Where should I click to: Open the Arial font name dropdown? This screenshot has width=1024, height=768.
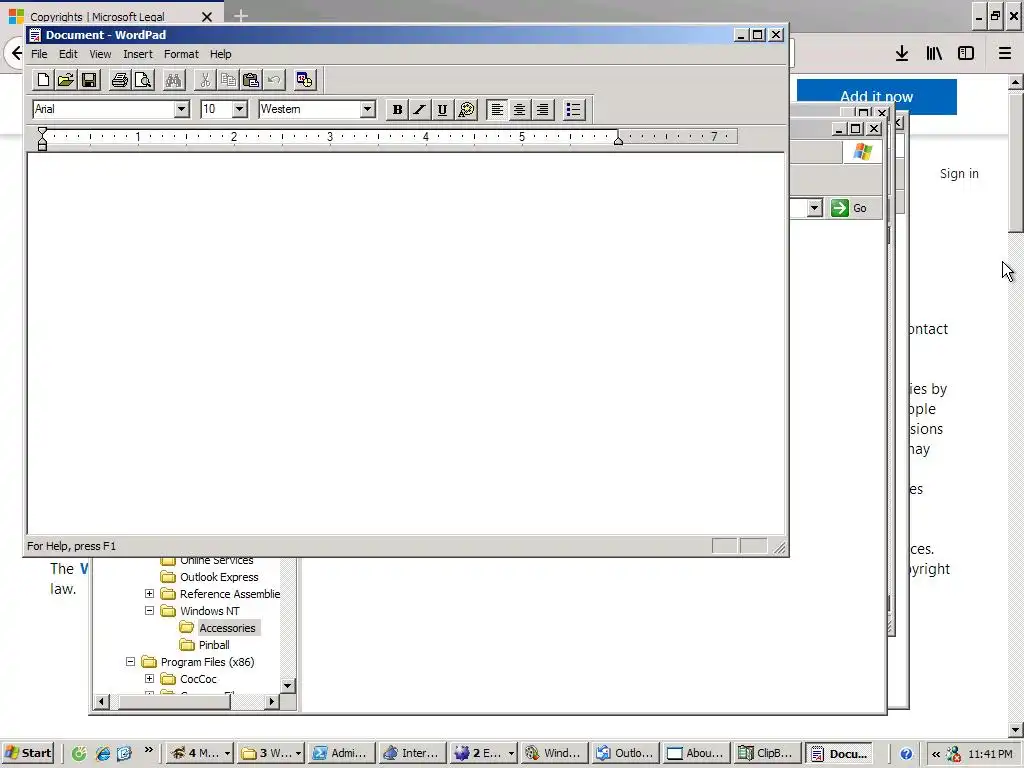(x=182, y=109)
